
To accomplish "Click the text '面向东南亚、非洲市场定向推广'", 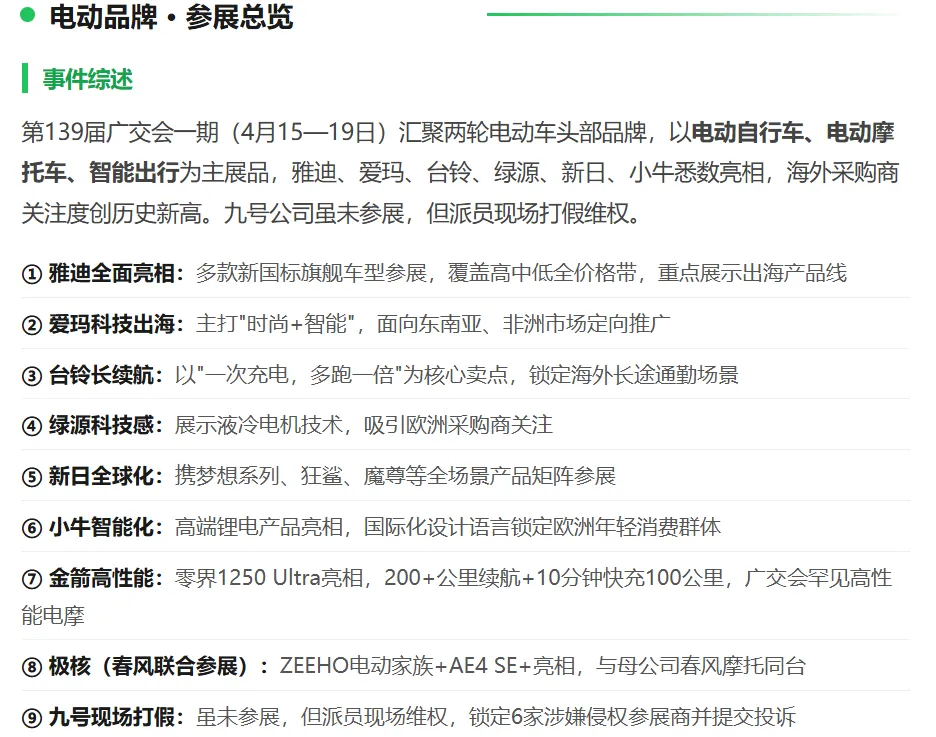I will click(x=524, y=324).
